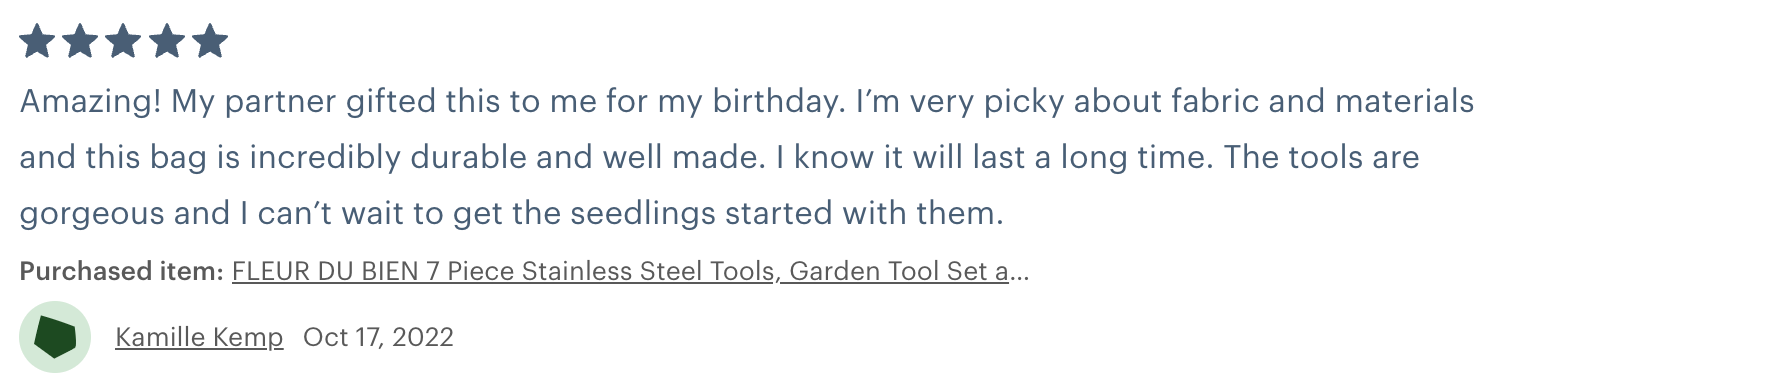Click the ellipsis ending the item title
1766x392 pixels.
(1019, 272)
